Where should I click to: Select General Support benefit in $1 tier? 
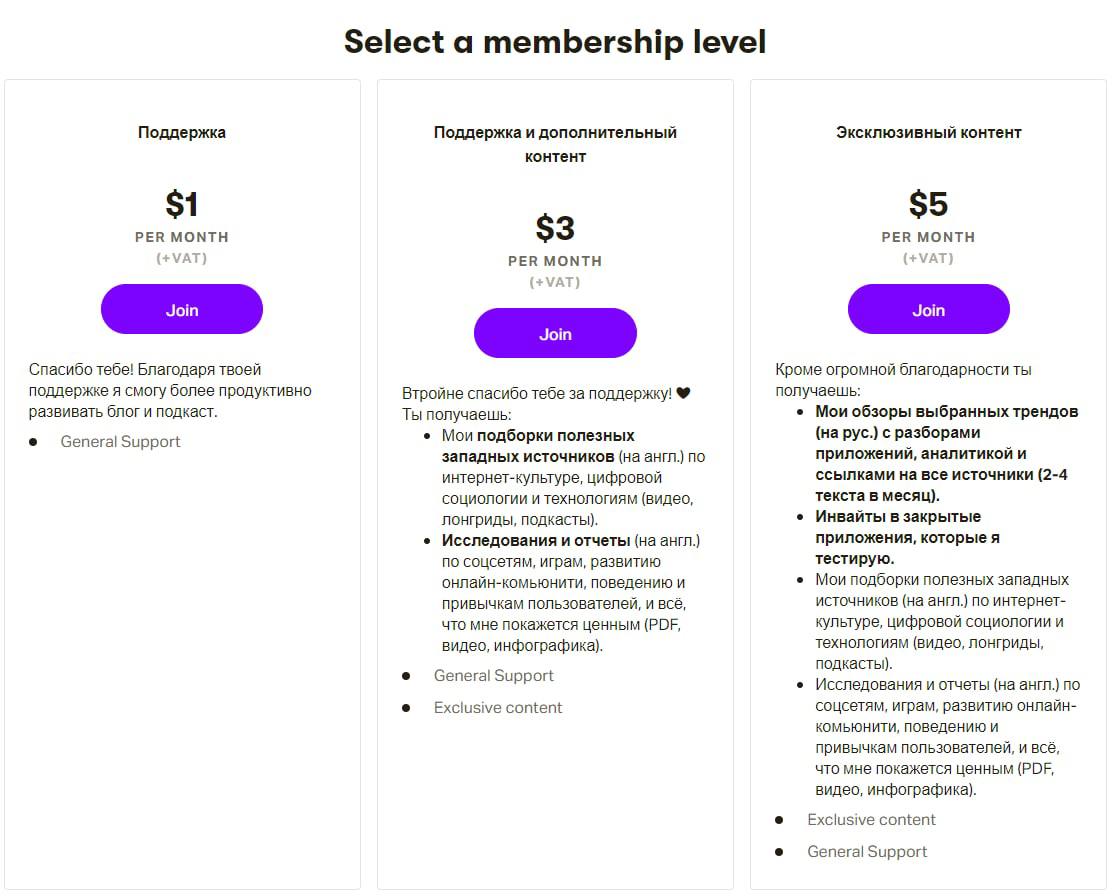tap(120, 442)
